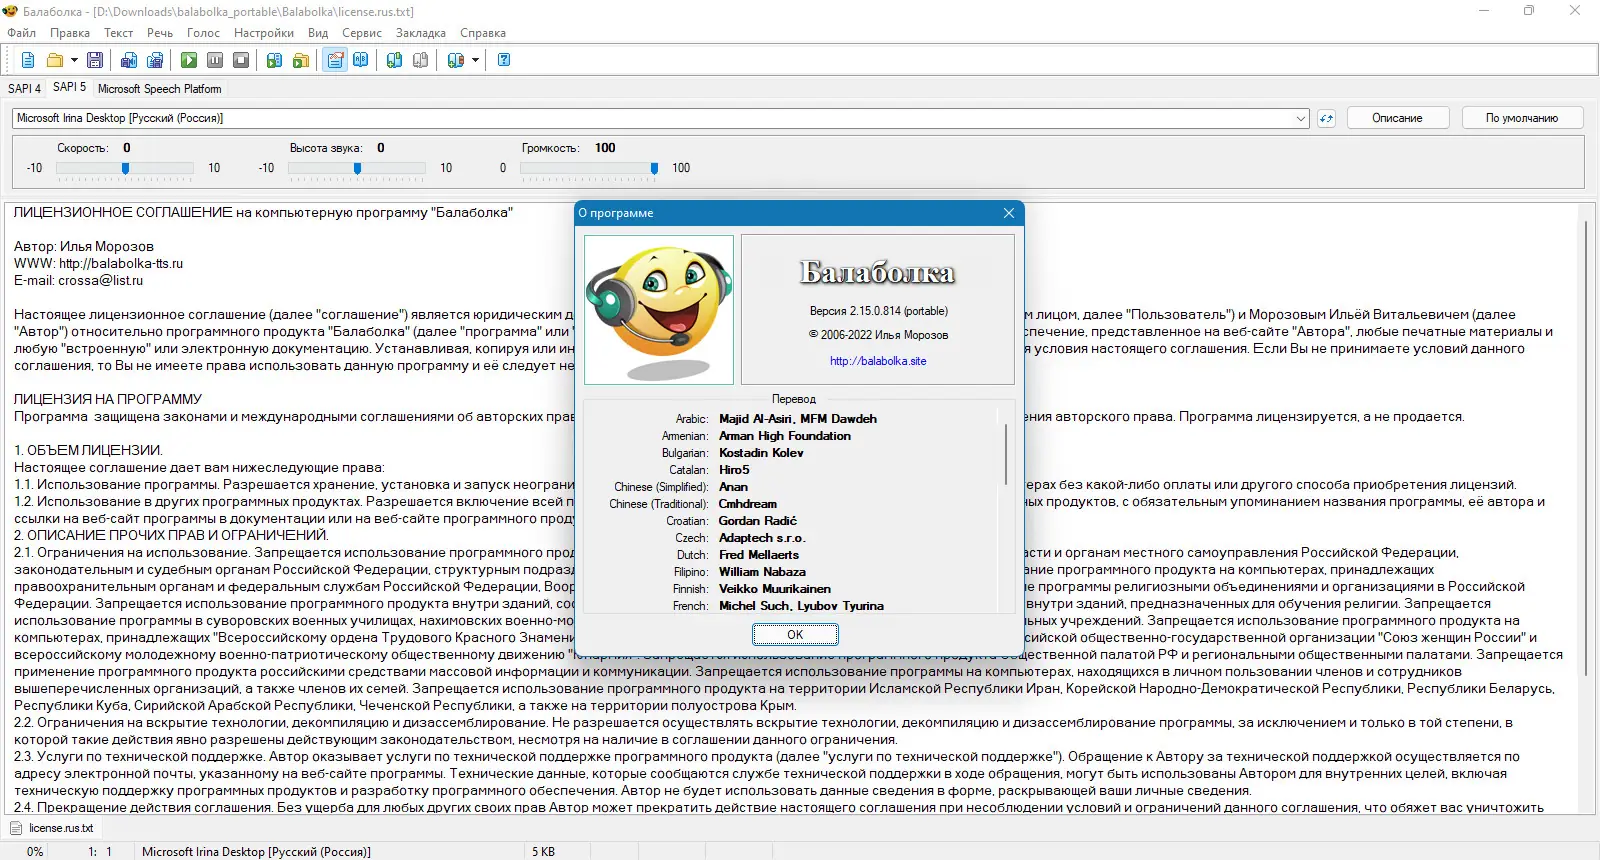Click the Скорость slider handle
Screen dimensions: 1600x860
tap(125, 168)
